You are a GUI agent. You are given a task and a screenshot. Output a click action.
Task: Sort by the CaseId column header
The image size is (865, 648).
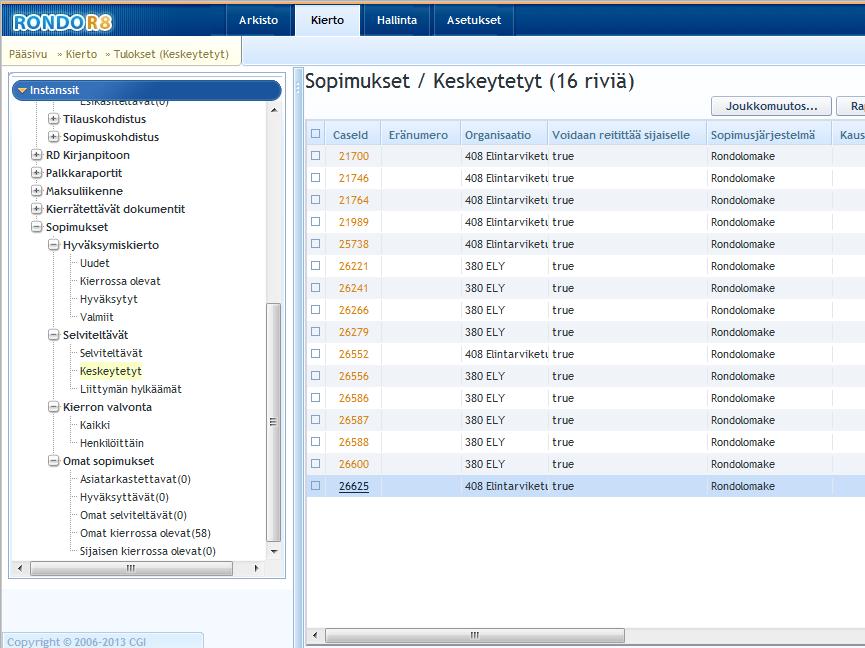point(350,135)
